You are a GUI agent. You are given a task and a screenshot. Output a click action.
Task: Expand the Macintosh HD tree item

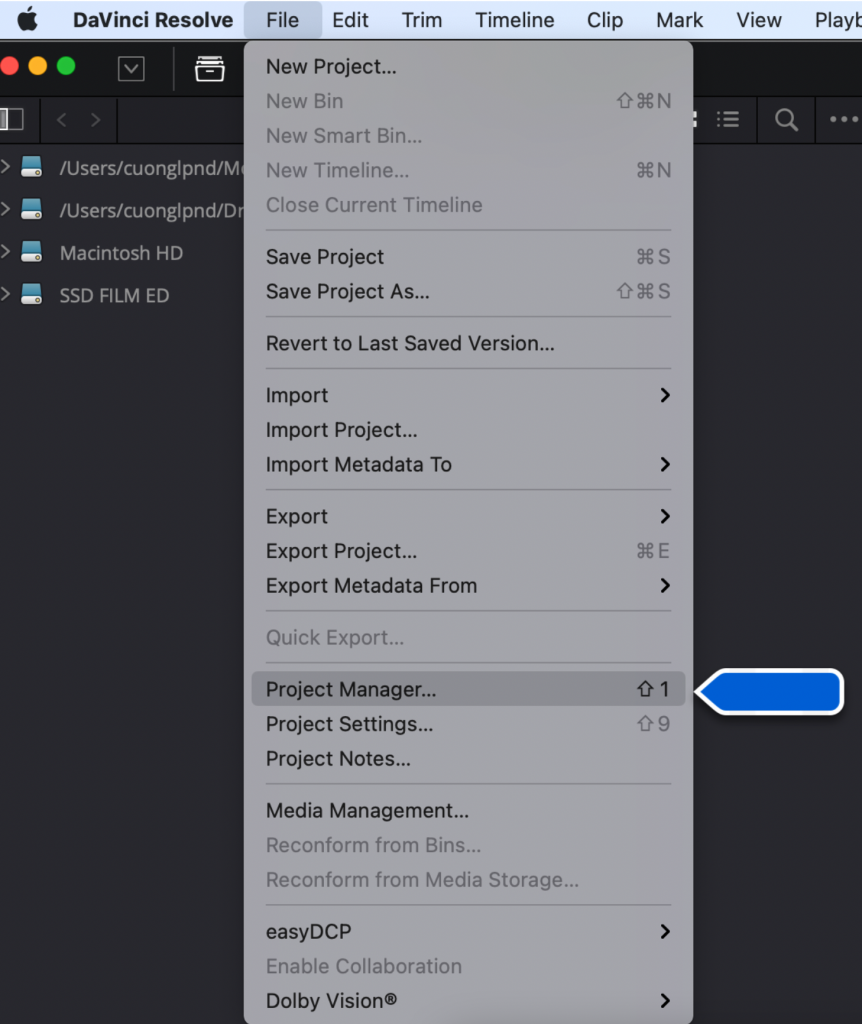[x=6, y=252]
